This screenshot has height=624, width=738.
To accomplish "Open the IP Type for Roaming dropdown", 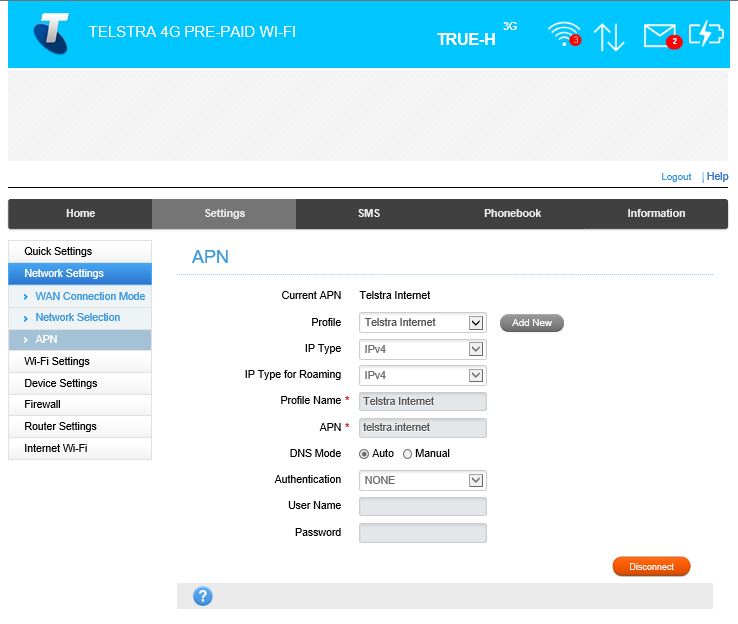I will click(x=423, y=376).
